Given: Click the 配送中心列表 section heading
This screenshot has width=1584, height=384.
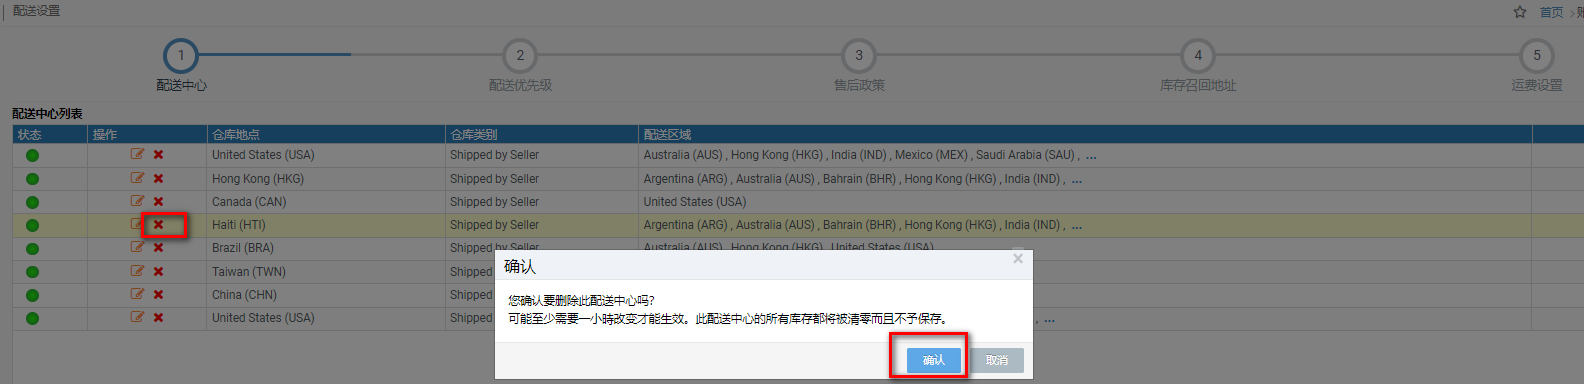Looking at the screenshot, I should 47,114.
